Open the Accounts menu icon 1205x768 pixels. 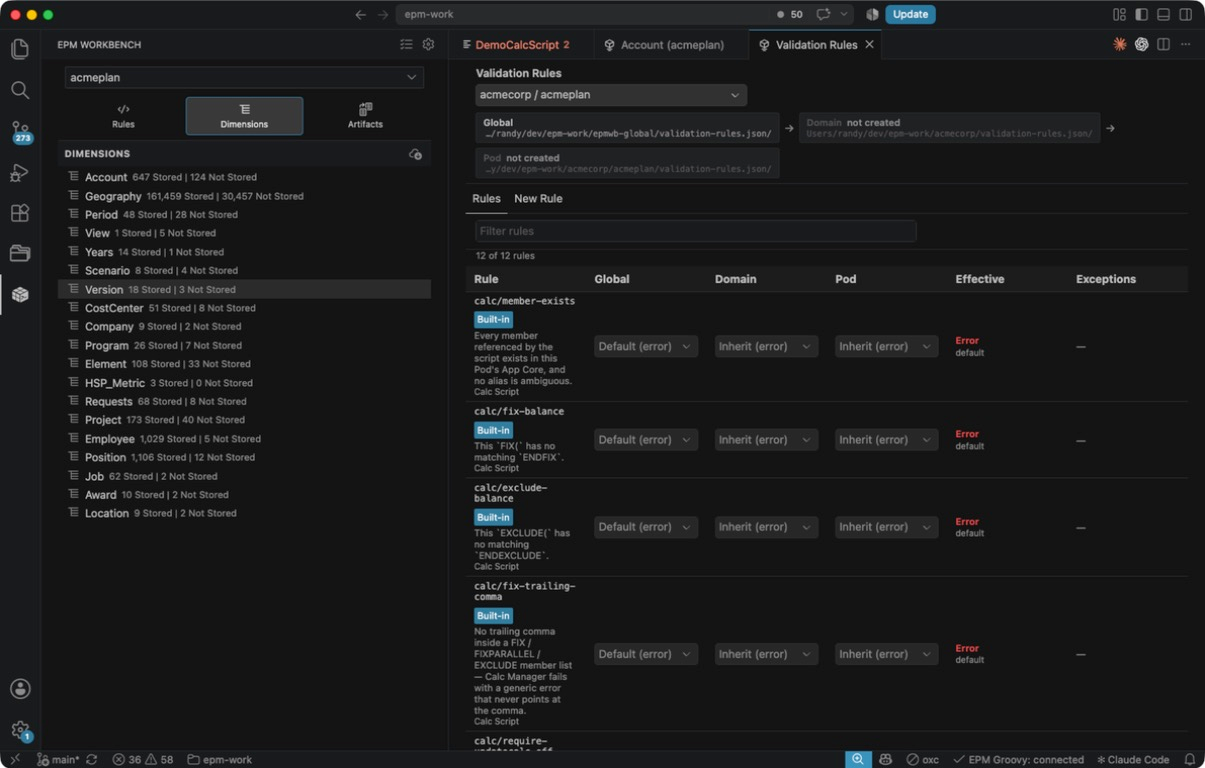20,688
